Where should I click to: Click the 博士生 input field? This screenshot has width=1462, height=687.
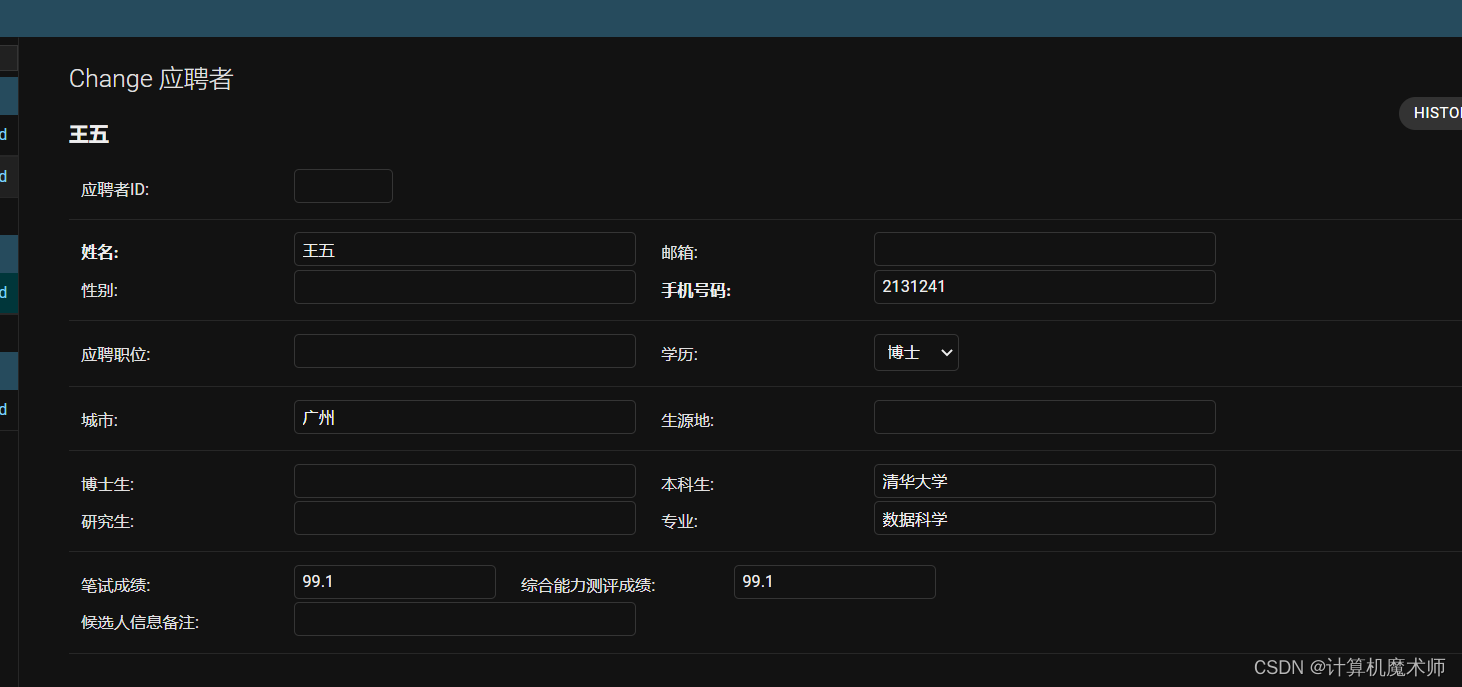click(x=465, y=481)
